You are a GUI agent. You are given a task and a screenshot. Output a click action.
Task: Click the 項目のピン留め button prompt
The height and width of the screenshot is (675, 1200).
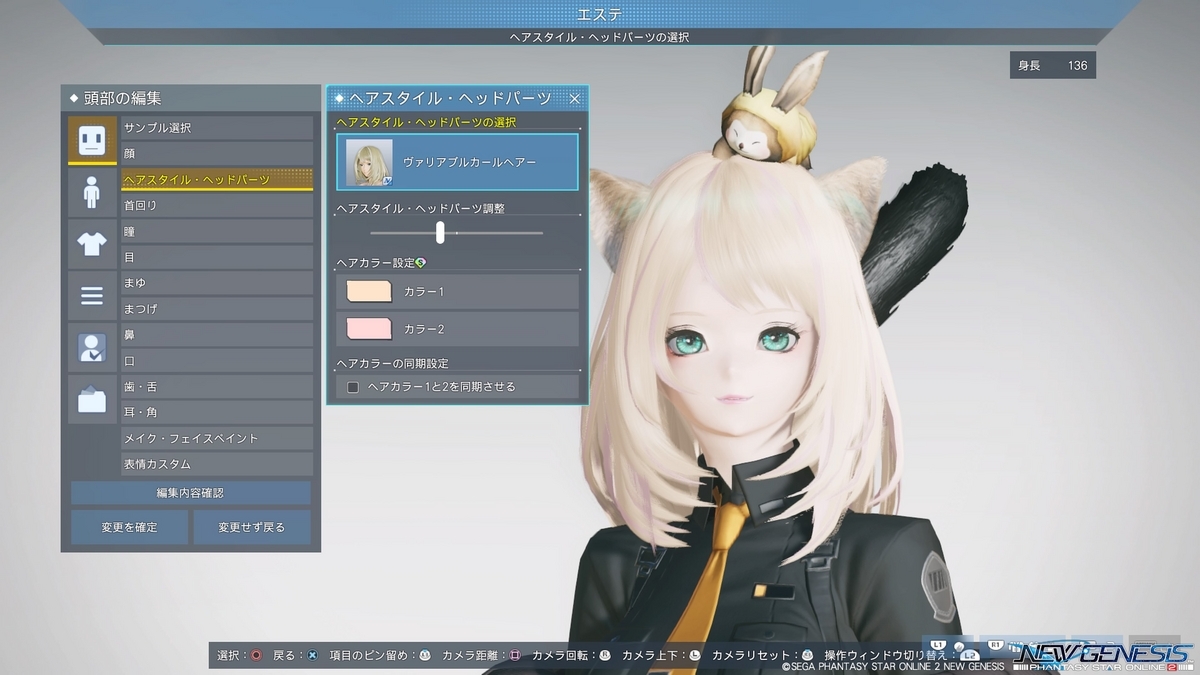pos(425,655)
